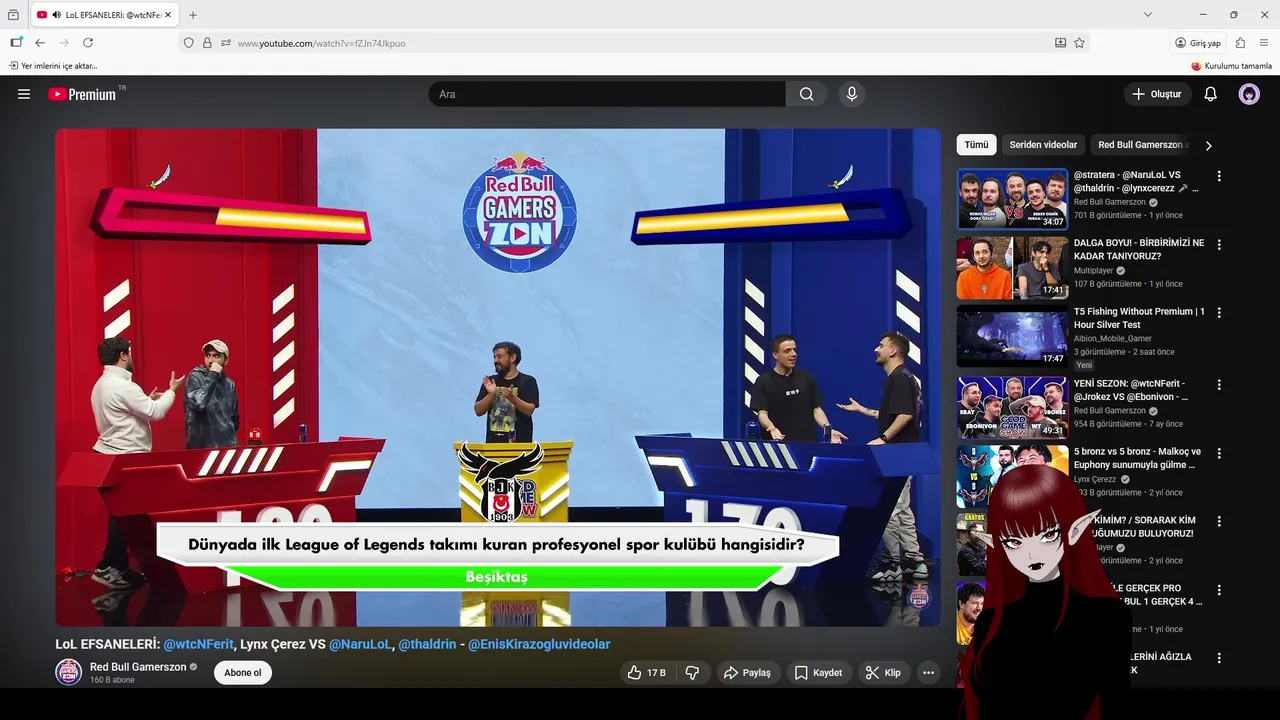The width and height of the screenshot is (1280, 720).
Task: Click the site padlock security icon
Action: tap(207, 43)
